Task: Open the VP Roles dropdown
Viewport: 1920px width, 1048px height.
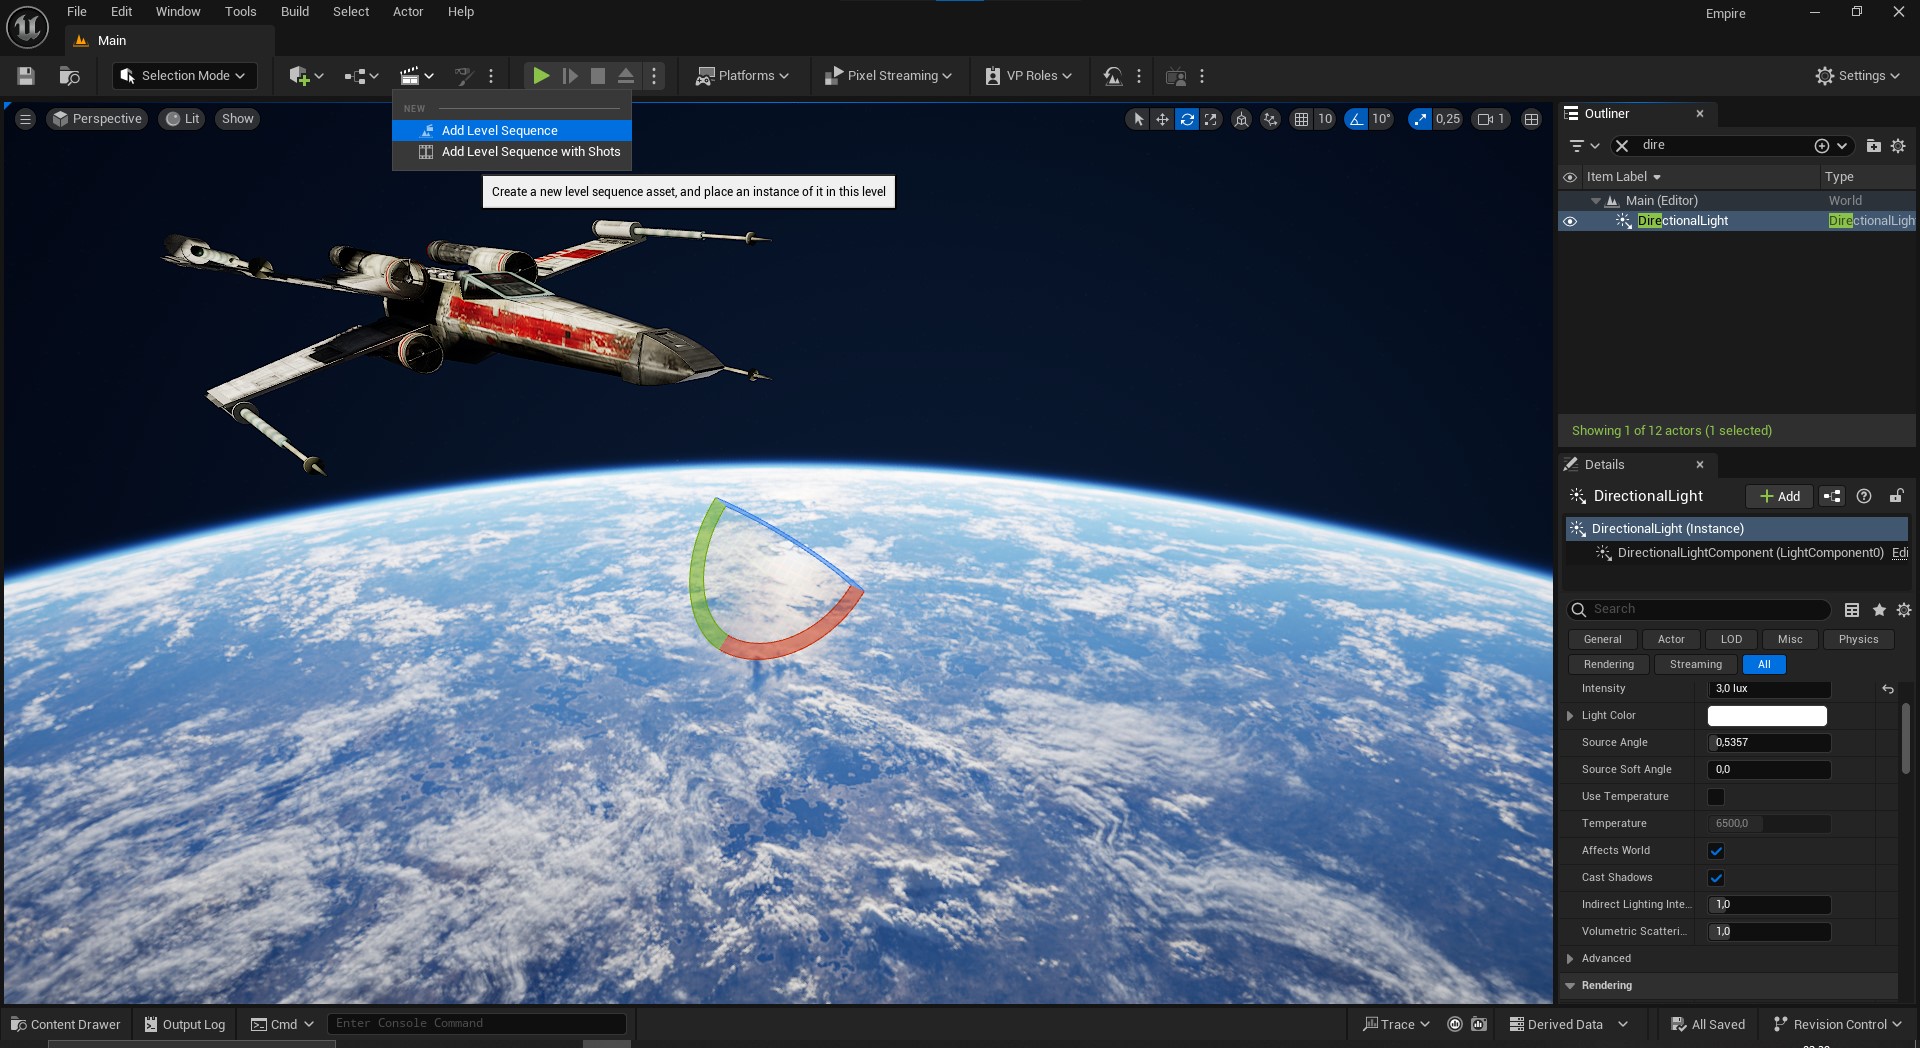Action: point(1028,76)
